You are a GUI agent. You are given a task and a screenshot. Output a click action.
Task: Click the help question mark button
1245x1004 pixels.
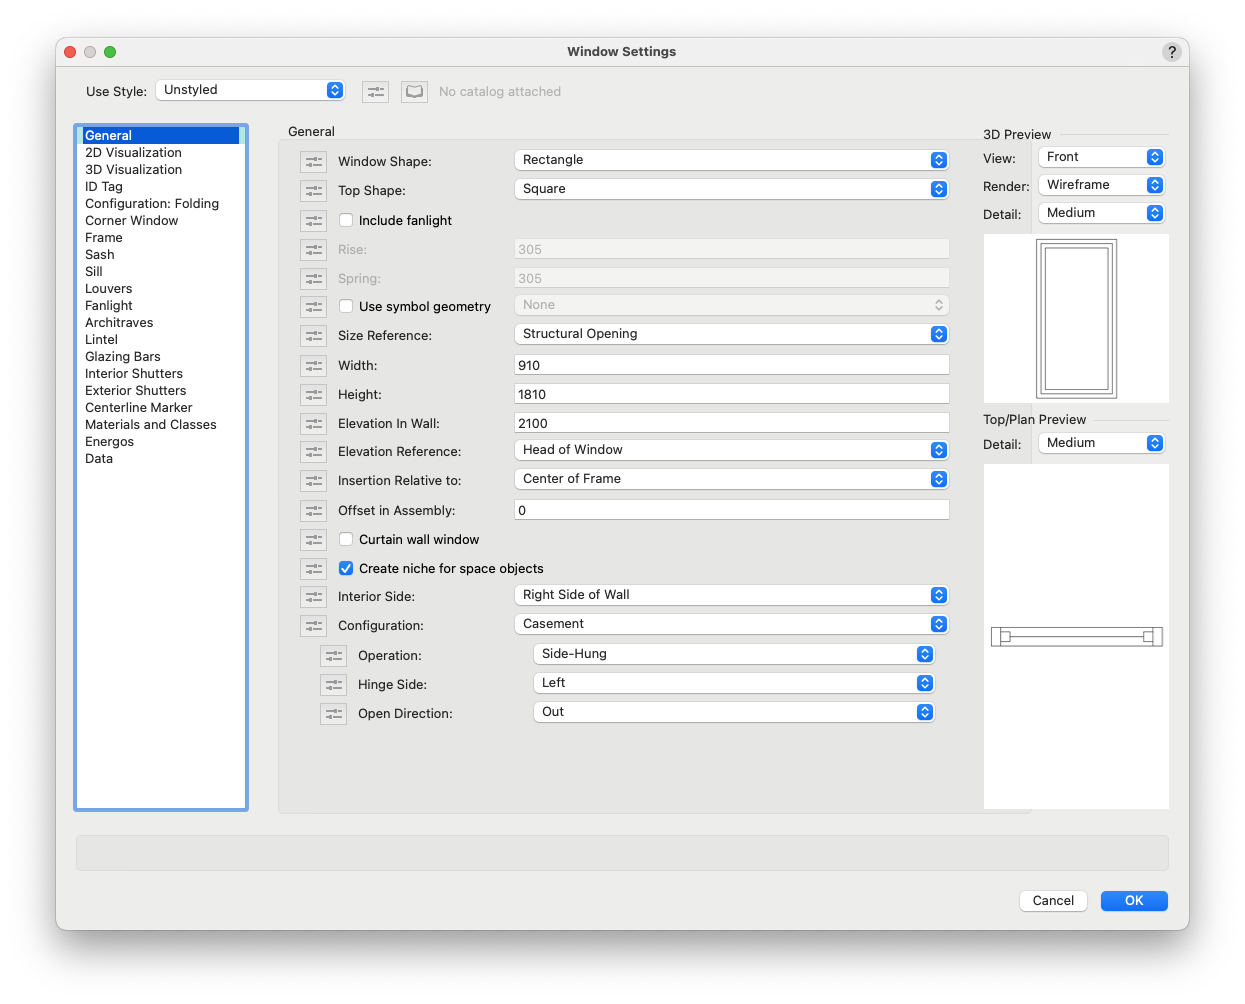1171,52
